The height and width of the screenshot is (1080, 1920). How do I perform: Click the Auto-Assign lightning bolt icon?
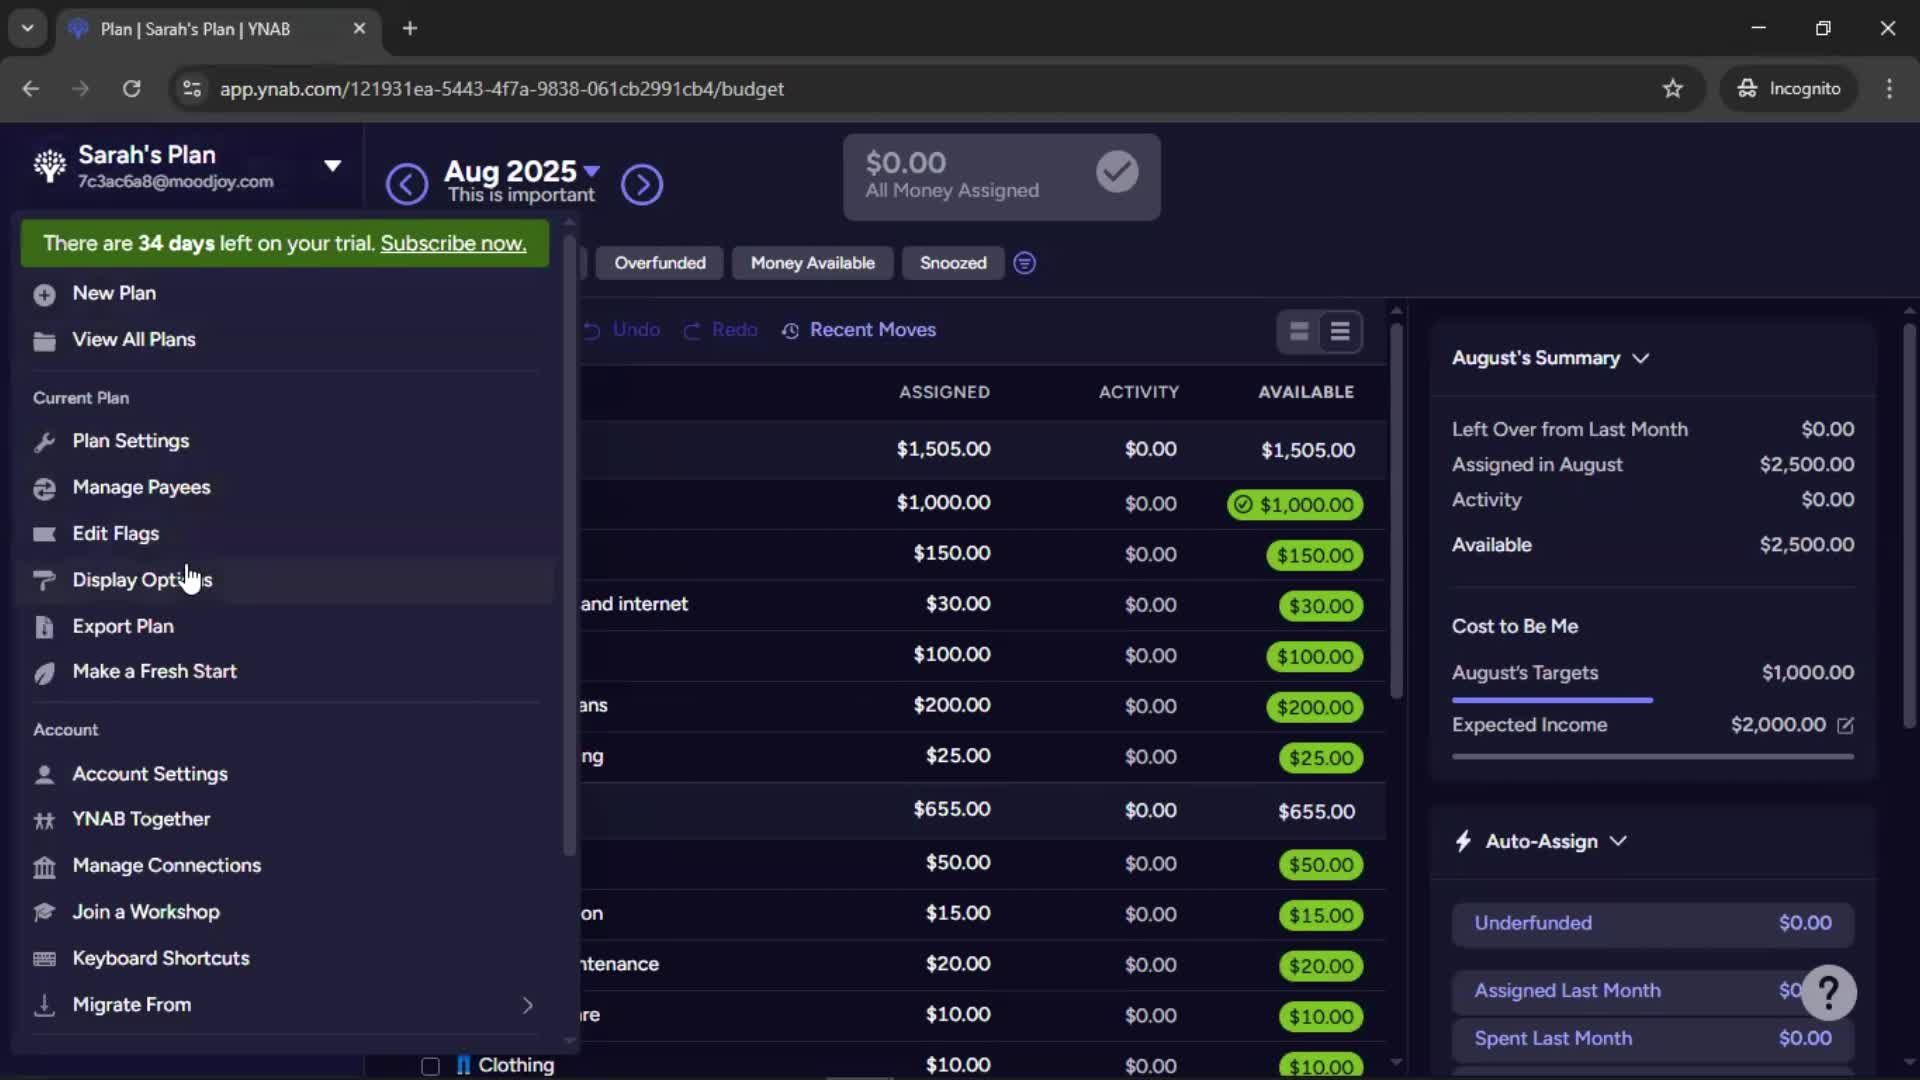tap(1463, 841)
